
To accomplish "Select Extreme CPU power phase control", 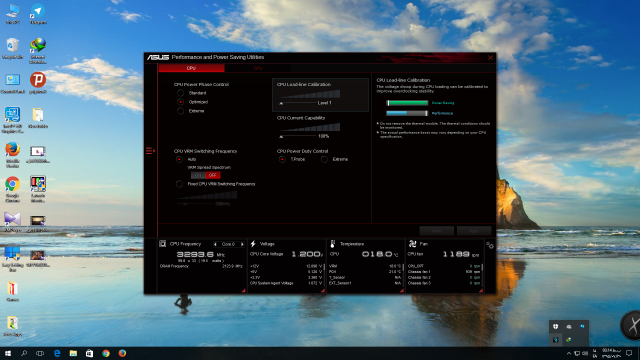I will click(x=180, y=111).
